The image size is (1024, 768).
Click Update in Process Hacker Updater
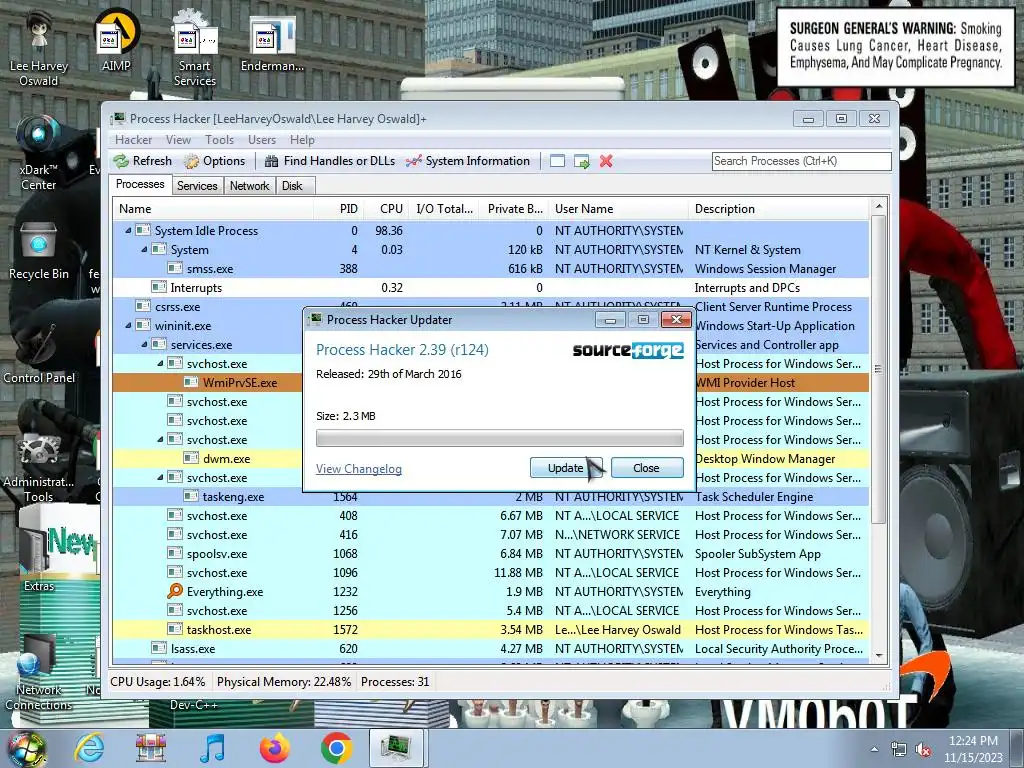[566, 468]
